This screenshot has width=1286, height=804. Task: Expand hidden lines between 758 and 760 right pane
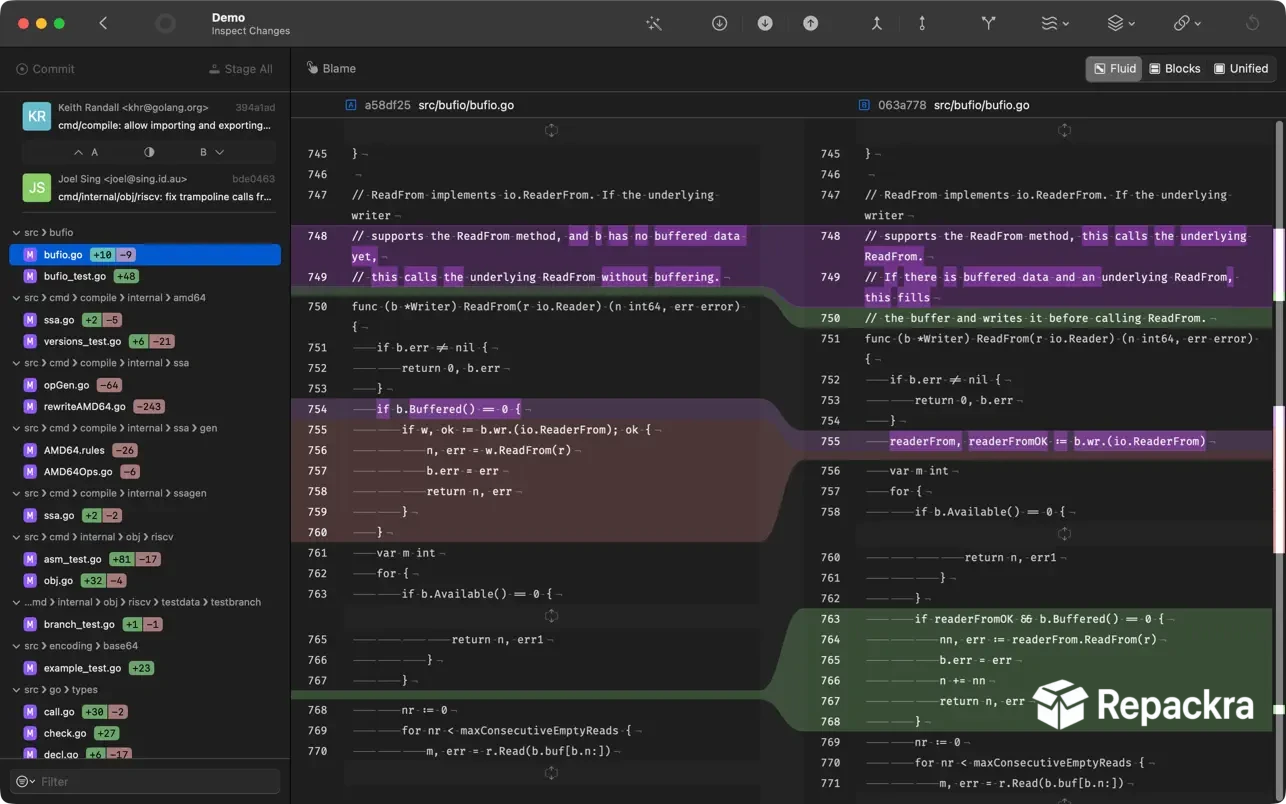[1064, 534]
